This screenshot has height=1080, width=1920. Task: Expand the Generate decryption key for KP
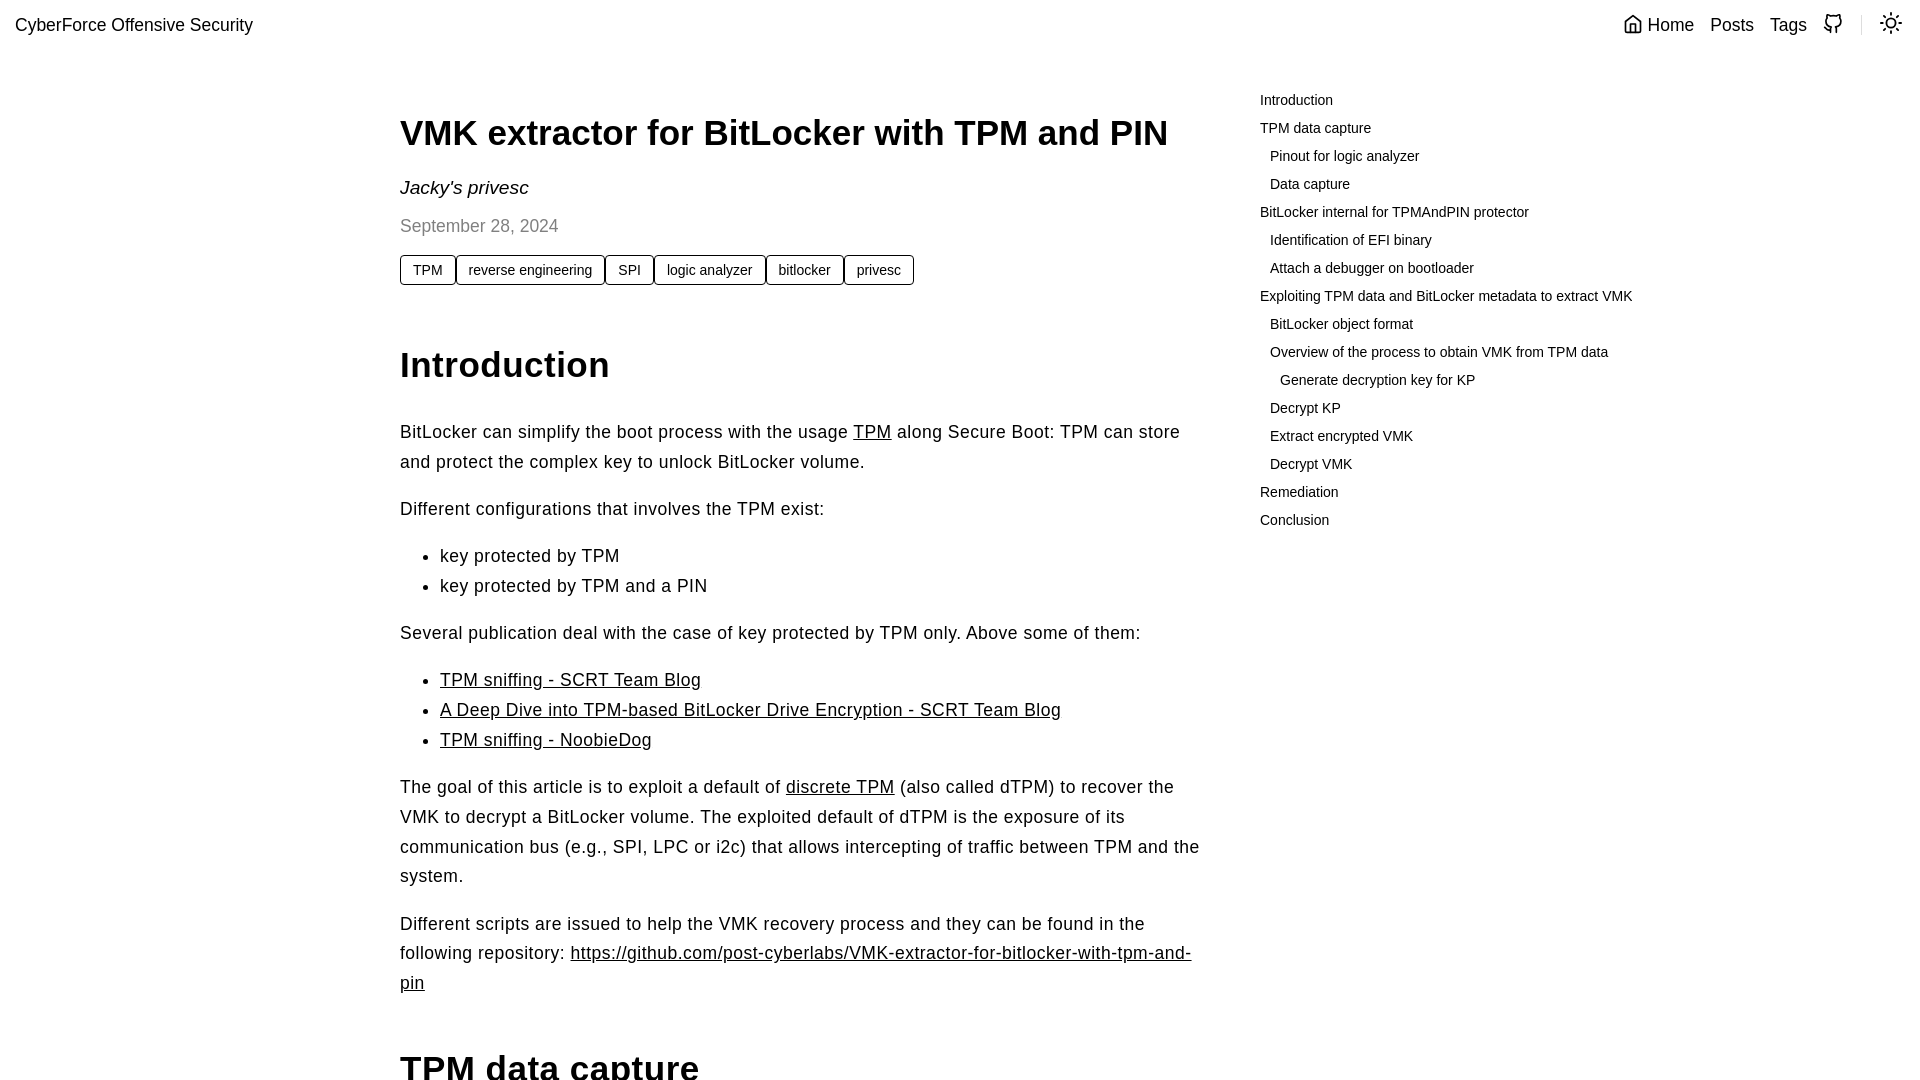(1377, 380)
